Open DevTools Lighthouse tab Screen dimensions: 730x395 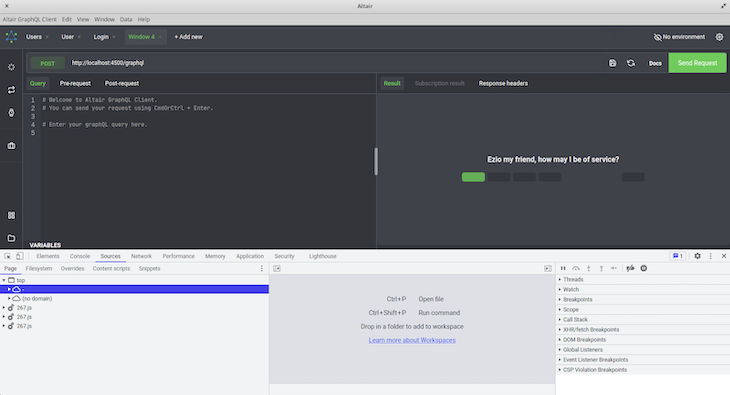pyautogui.click(x=322, y=256)
